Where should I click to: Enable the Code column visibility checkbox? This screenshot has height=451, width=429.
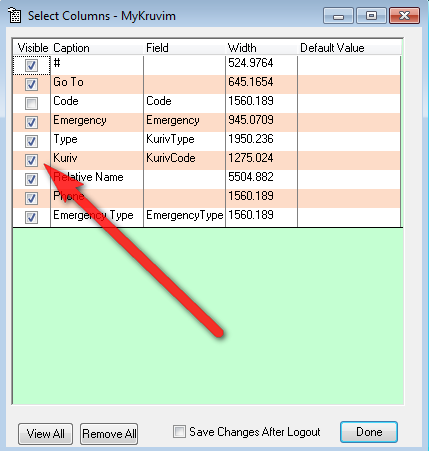click(31, 103)
